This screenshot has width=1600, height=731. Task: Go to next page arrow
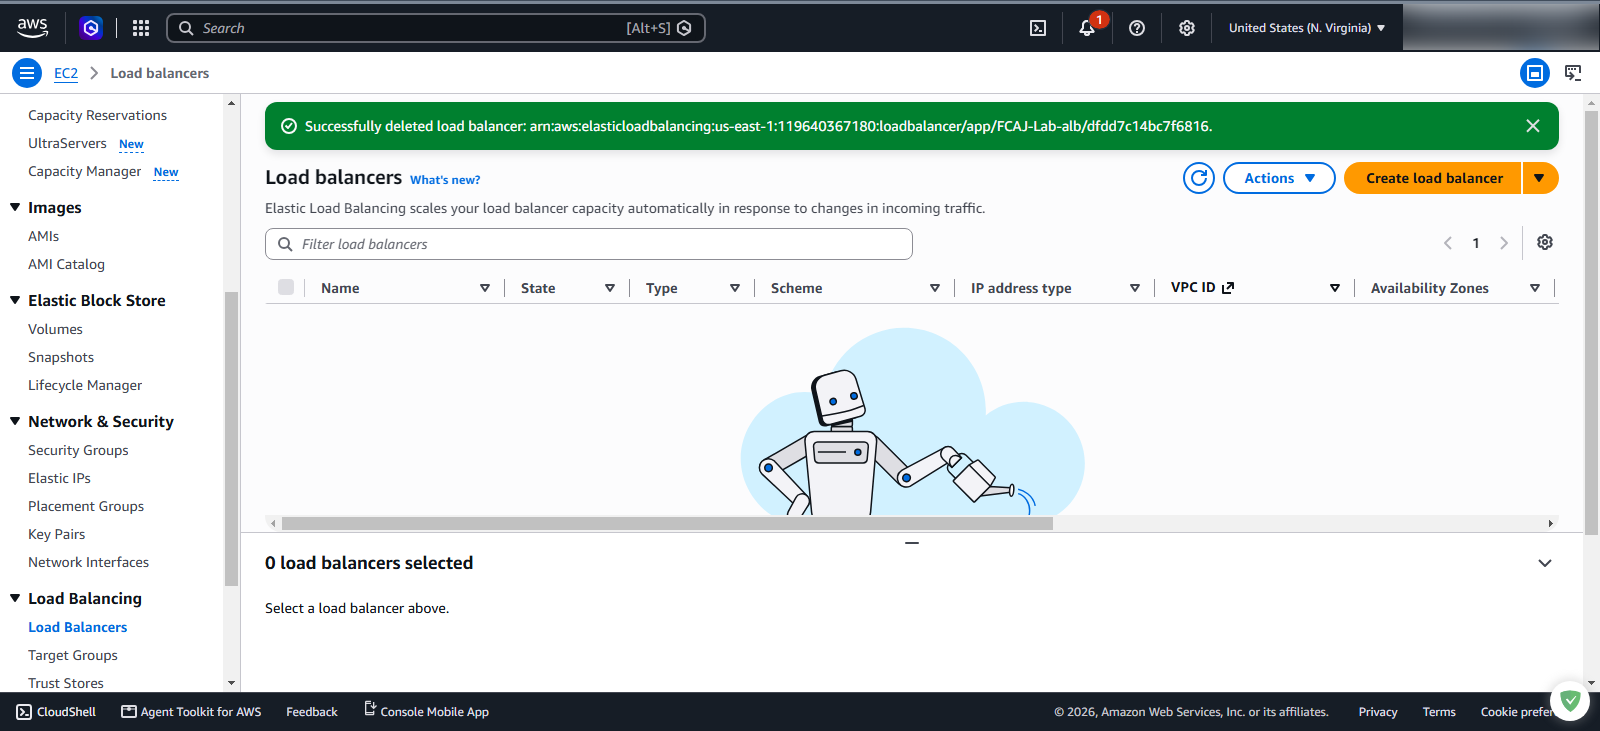tap(1503, 243)
